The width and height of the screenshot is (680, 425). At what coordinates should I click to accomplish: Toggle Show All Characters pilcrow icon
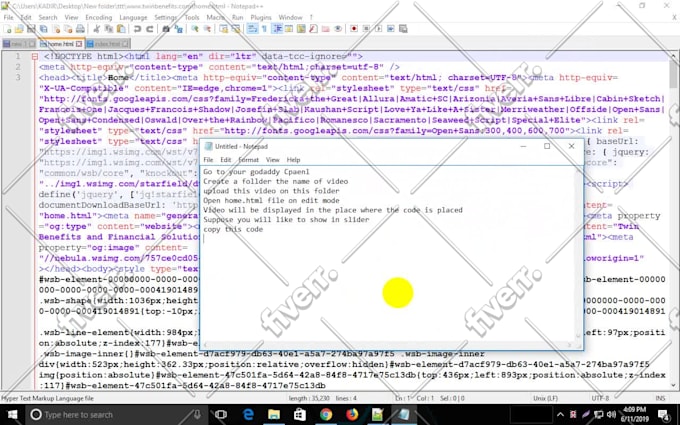264,29
